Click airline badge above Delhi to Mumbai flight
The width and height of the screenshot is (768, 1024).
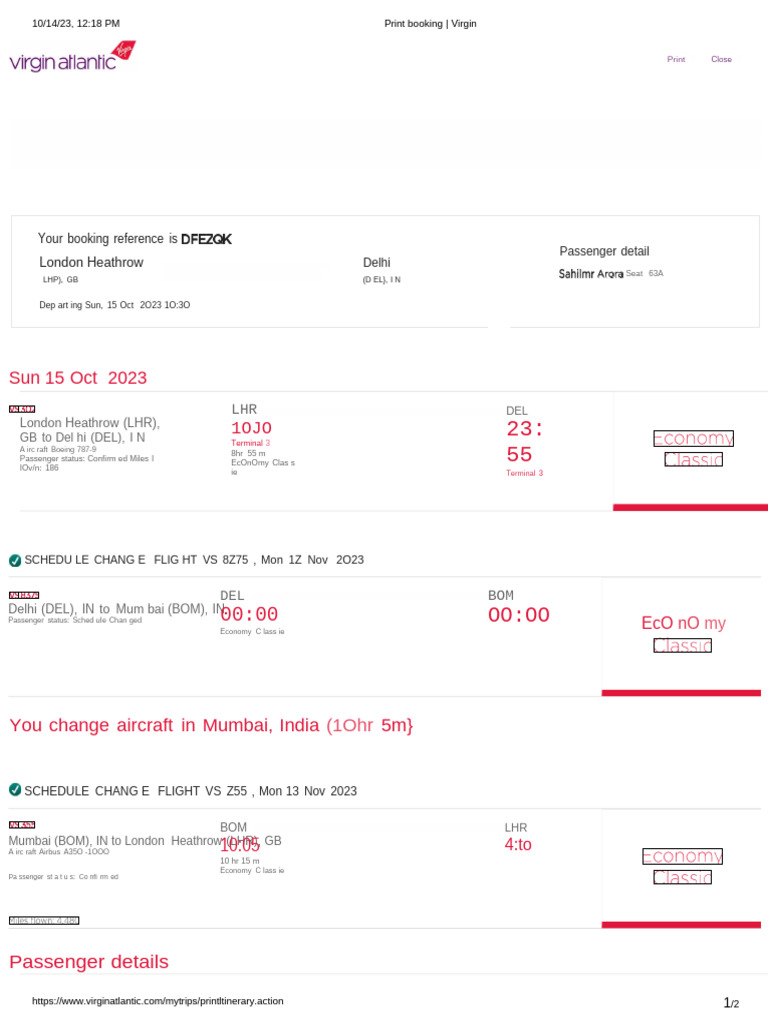pos(24,596)
